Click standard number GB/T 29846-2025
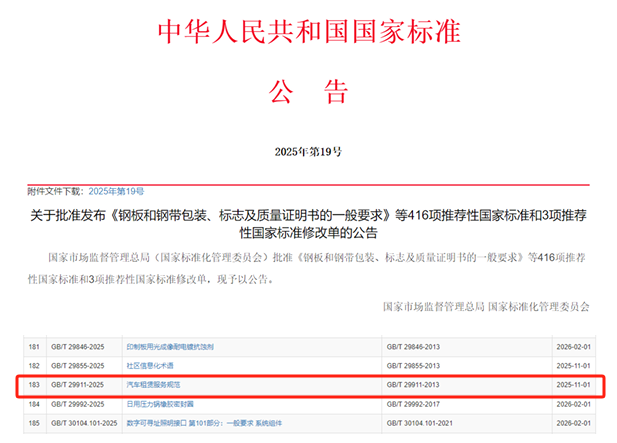Screen dimensions: 617x443 click(x=78, y=347)
